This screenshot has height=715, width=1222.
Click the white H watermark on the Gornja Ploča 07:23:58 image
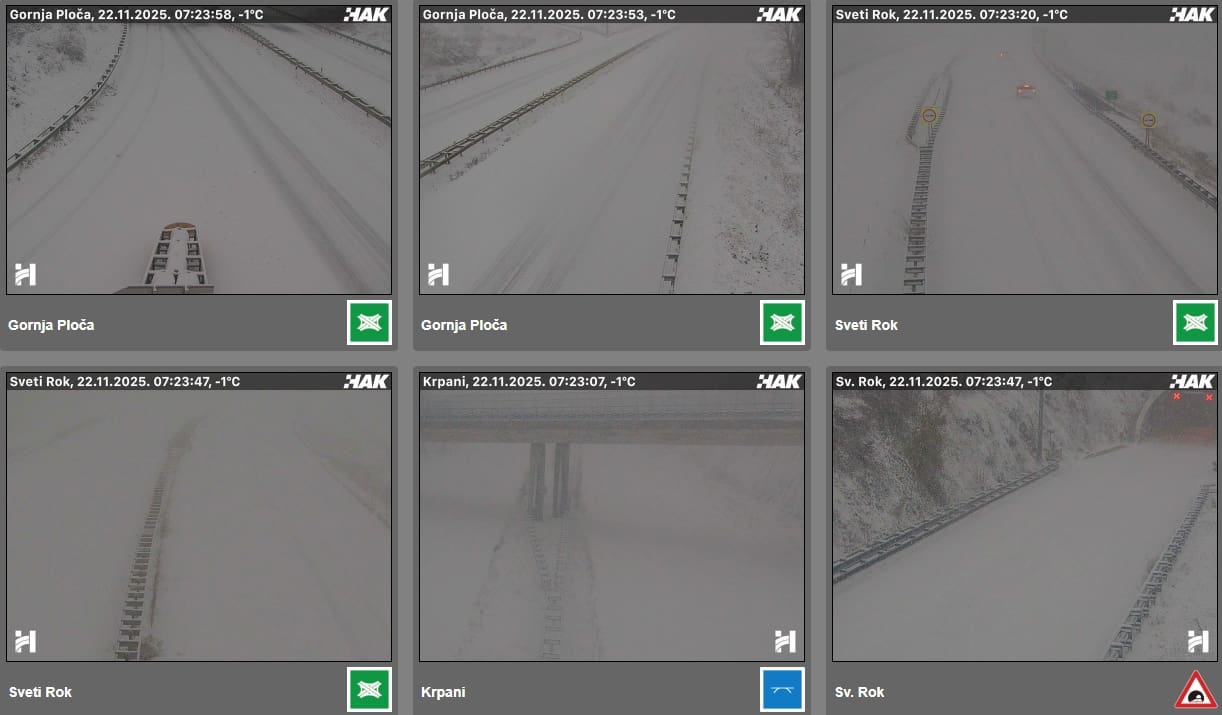[25, 274]
